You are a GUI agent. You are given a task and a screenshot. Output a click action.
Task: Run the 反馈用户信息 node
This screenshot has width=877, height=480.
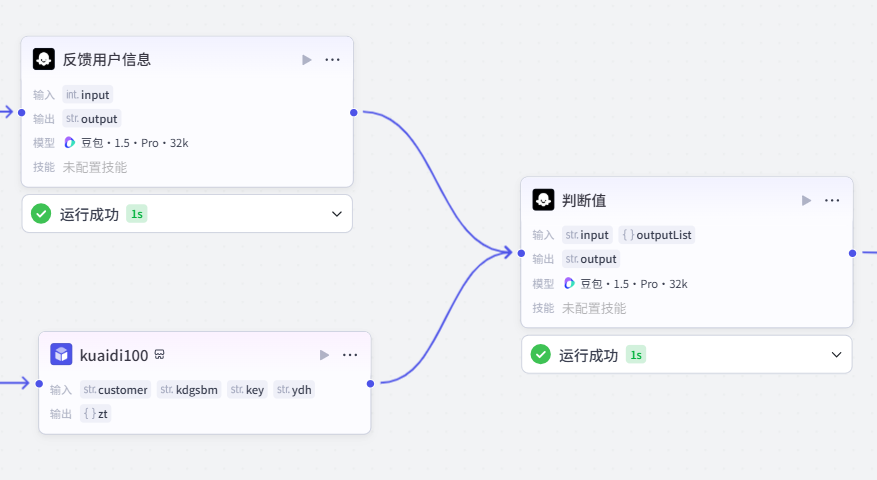pyautogui.click(x=307, y=60)
